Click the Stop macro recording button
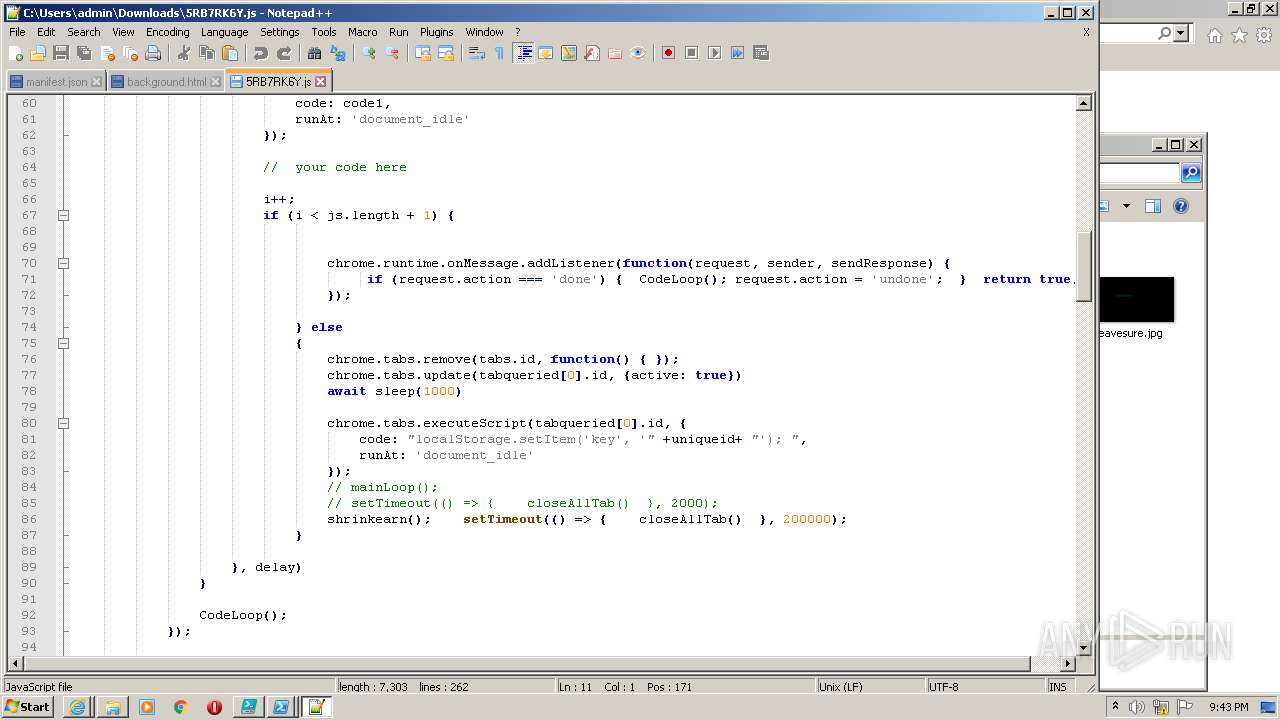The image size is (1280, 720). [x=691, y=53]
